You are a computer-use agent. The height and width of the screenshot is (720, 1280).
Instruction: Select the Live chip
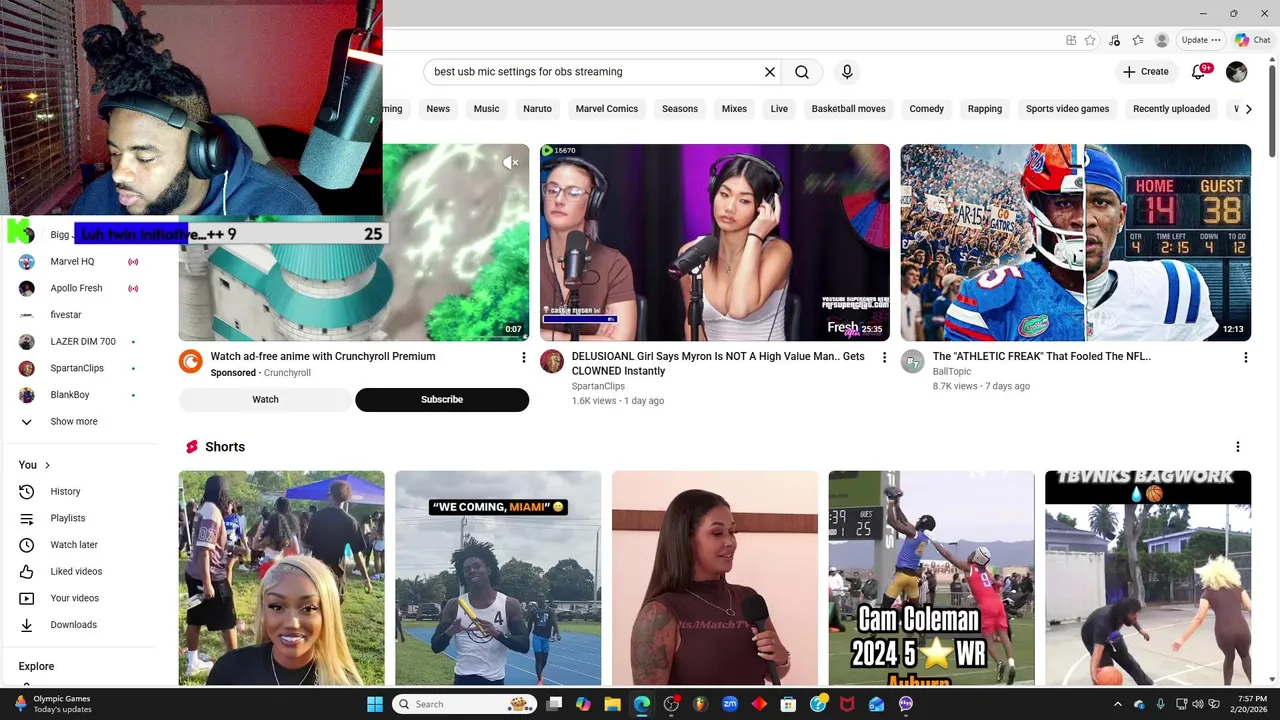tap(779, 109)
